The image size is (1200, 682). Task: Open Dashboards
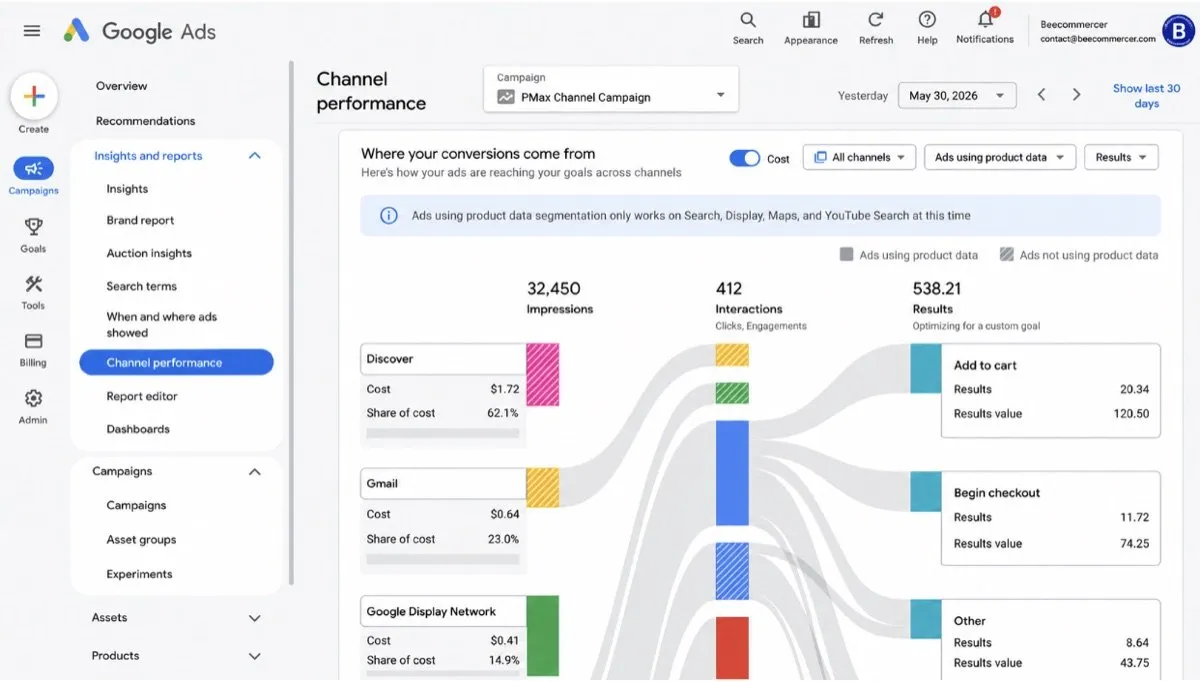138,430
